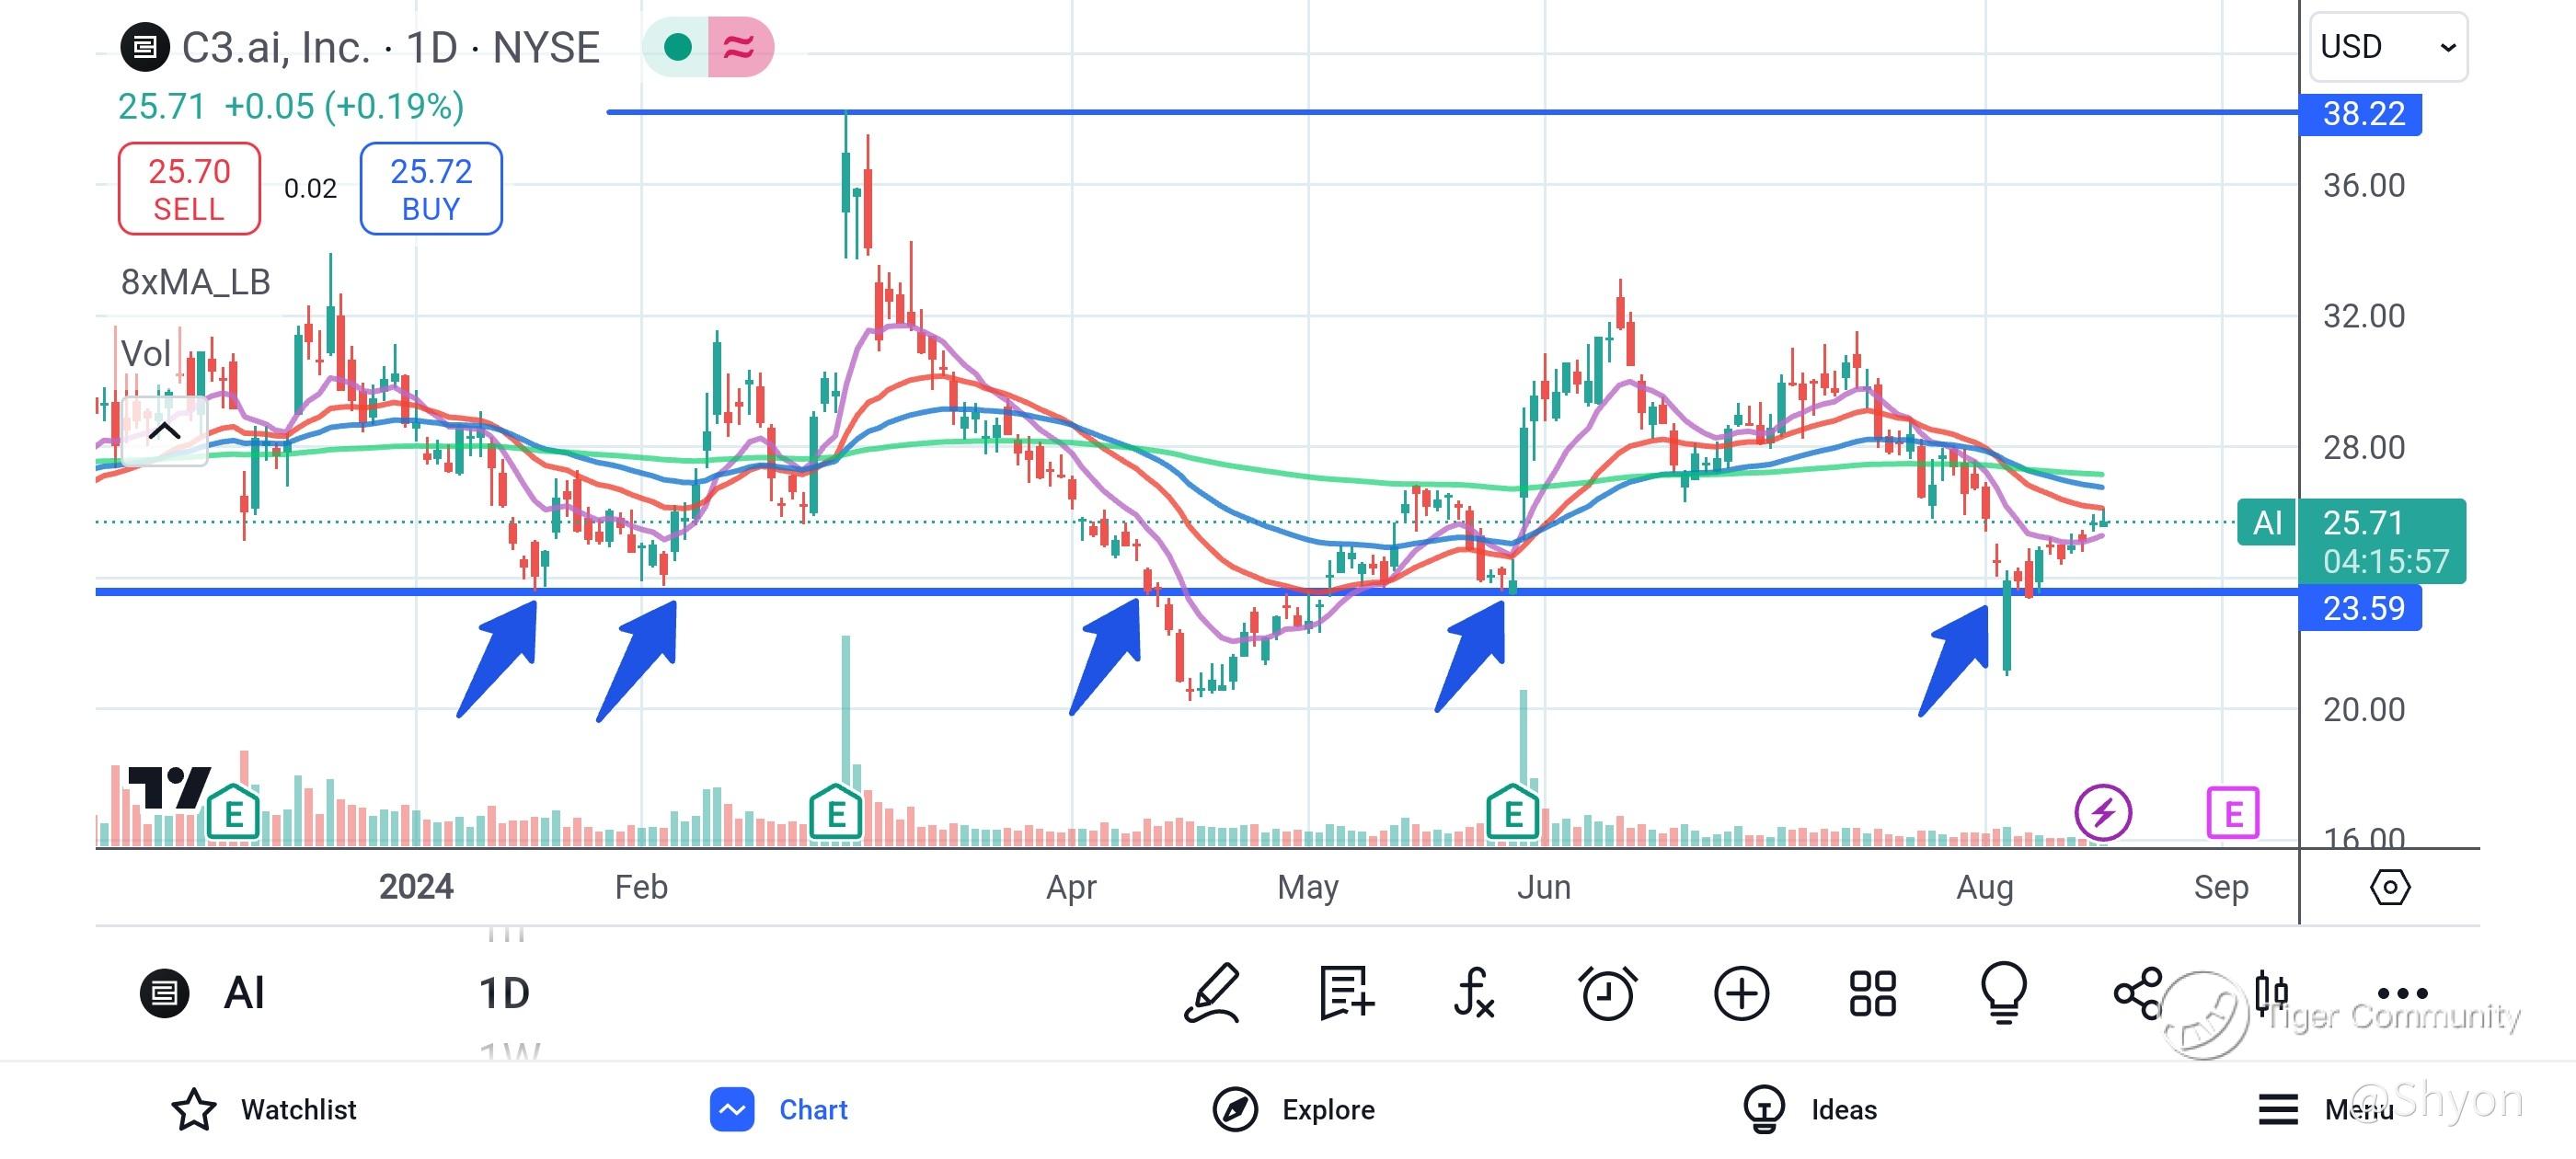Viewport: 2576px width, 1159px height.
Task: Toggle the green market status dot
Action: pyautogui.click(x=678, y=47)
